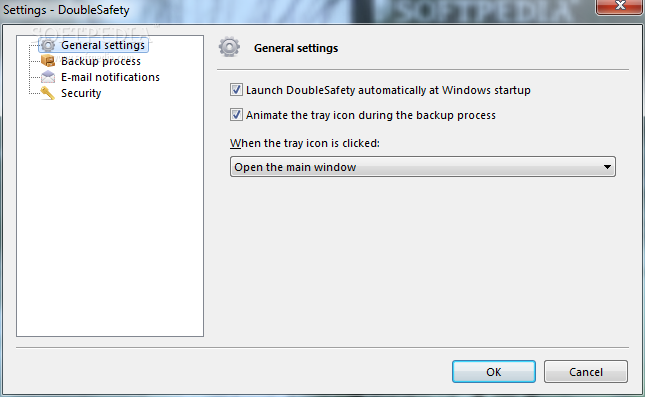Screen dimensions: 645x397
Task: Open E-mail notifications settings page
Action: [110, 77]
